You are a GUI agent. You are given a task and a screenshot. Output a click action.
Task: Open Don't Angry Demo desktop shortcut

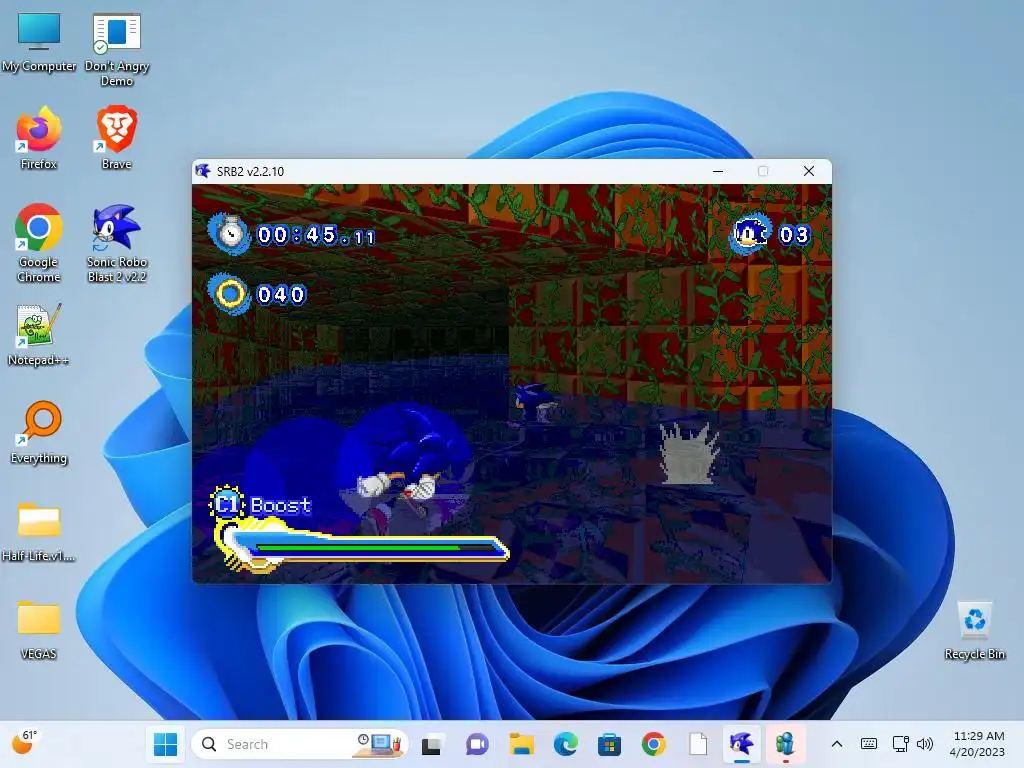click(x=116, y=49)
